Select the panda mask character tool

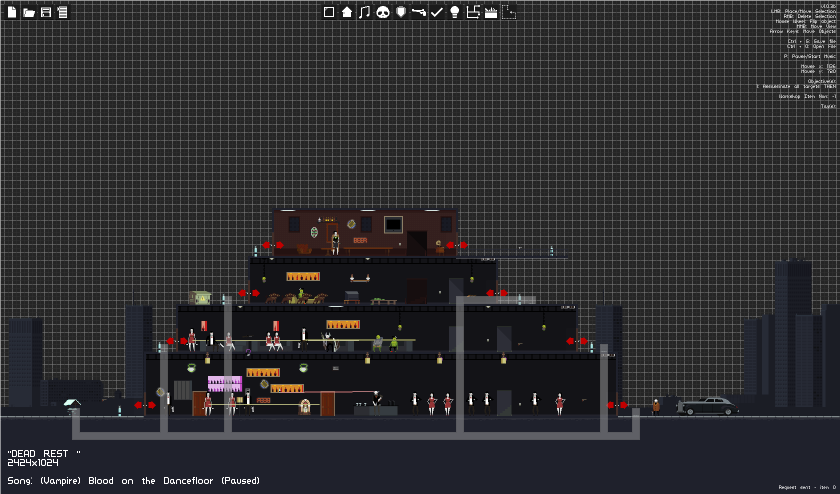[382, 12]
